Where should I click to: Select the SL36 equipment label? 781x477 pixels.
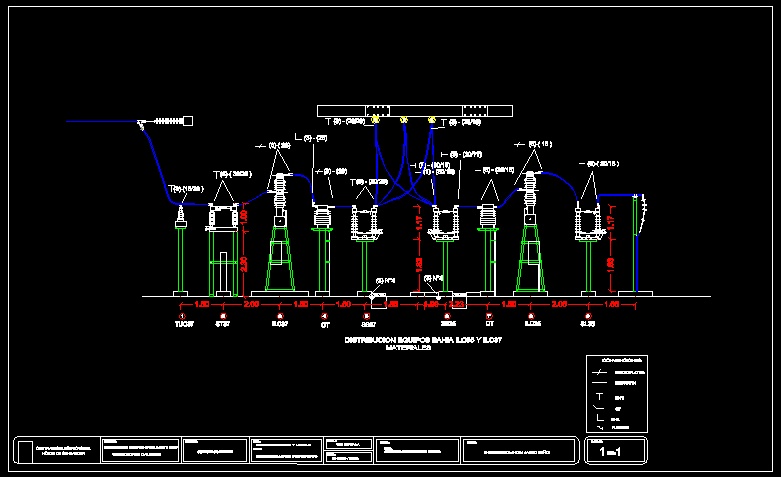pyautogui.click(x=588, y=324)
